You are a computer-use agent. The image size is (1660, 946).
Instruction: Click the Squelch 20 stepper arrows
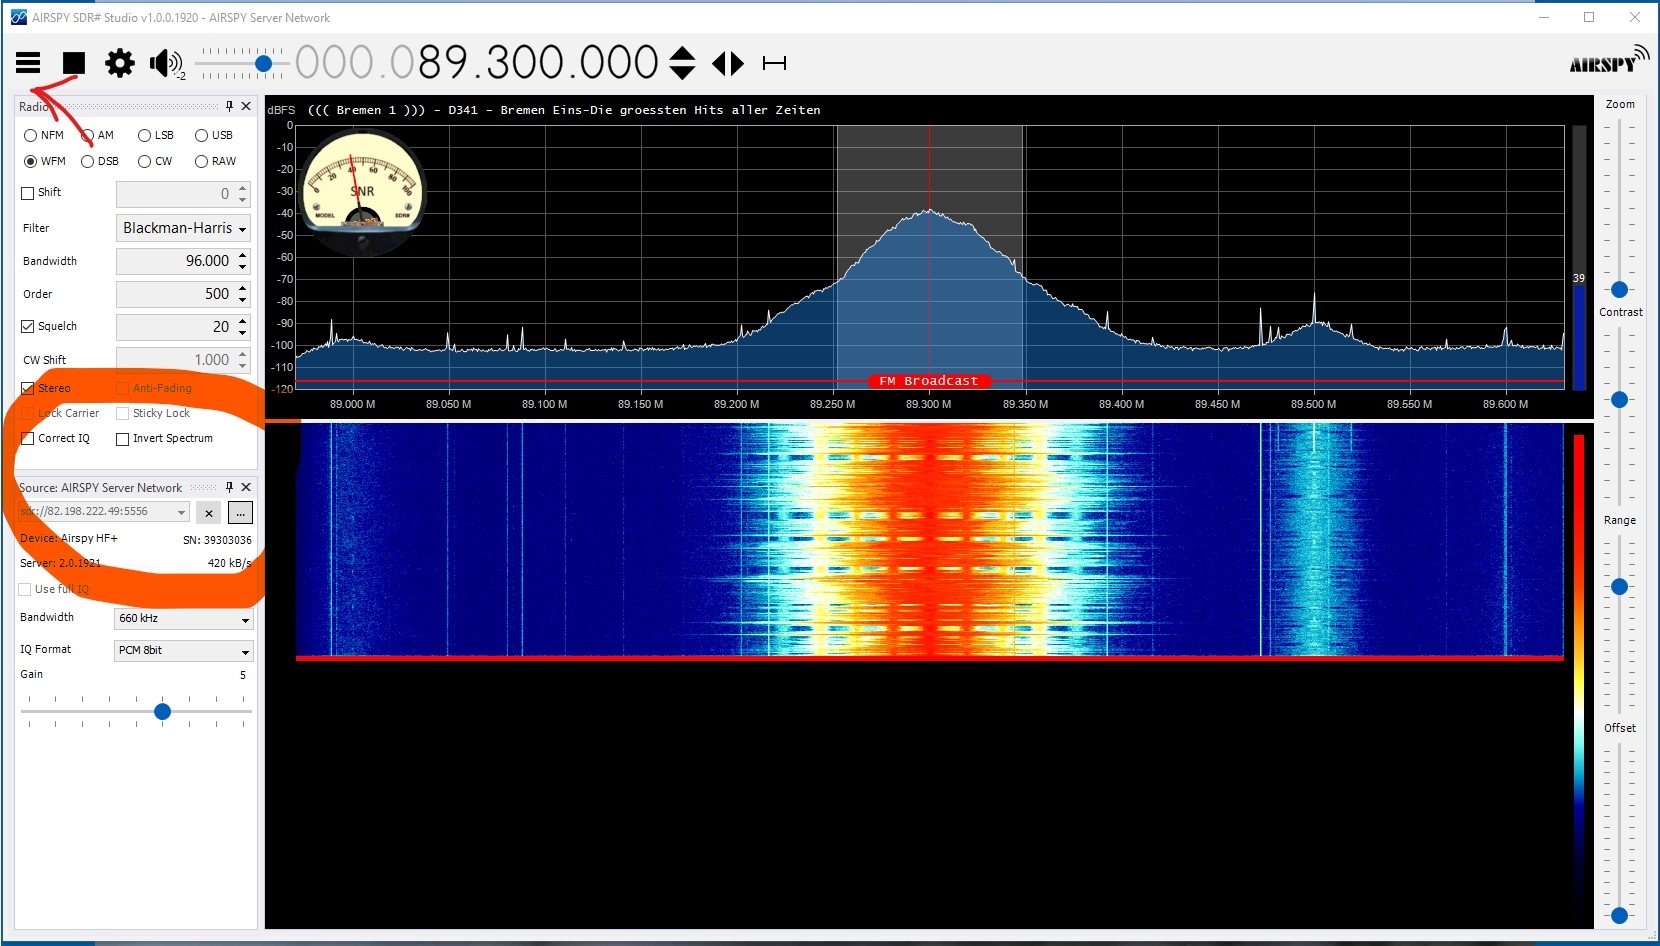point(242,327)
